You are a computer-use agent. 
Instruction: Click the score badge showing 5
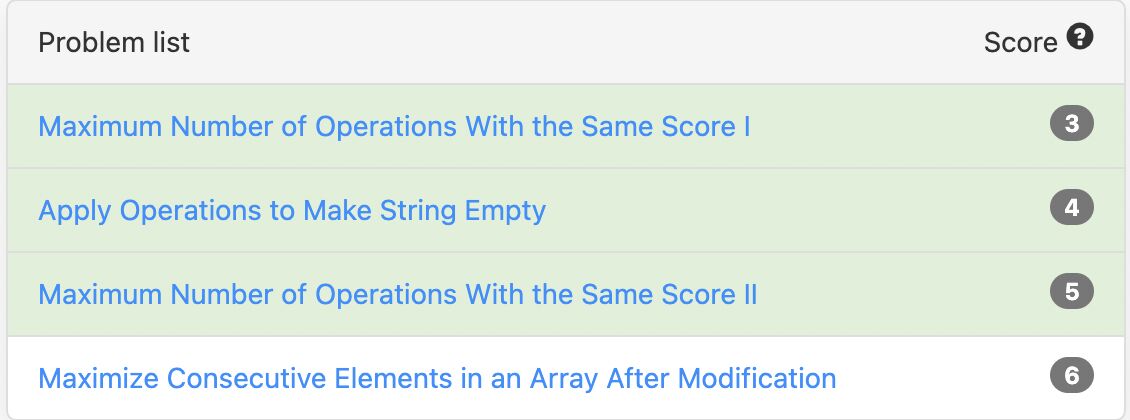click(1072, 292)
